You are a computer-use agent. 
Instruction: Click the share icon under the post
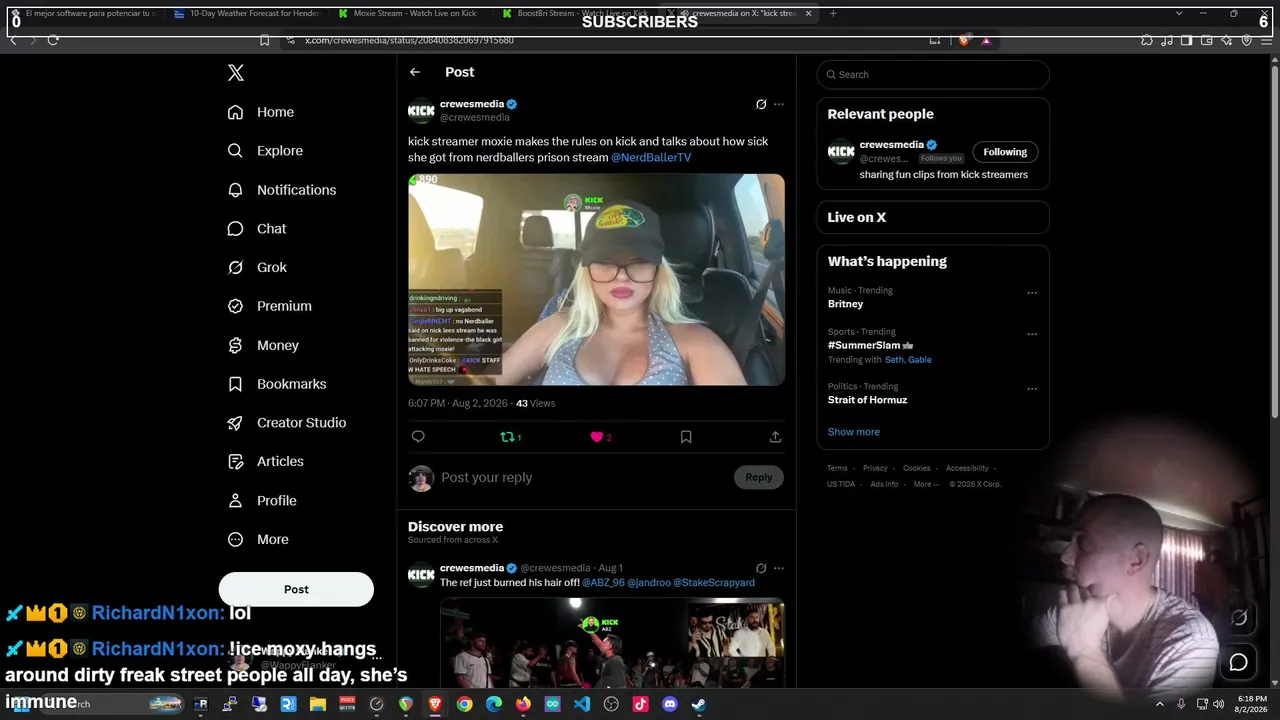[775, 437]
